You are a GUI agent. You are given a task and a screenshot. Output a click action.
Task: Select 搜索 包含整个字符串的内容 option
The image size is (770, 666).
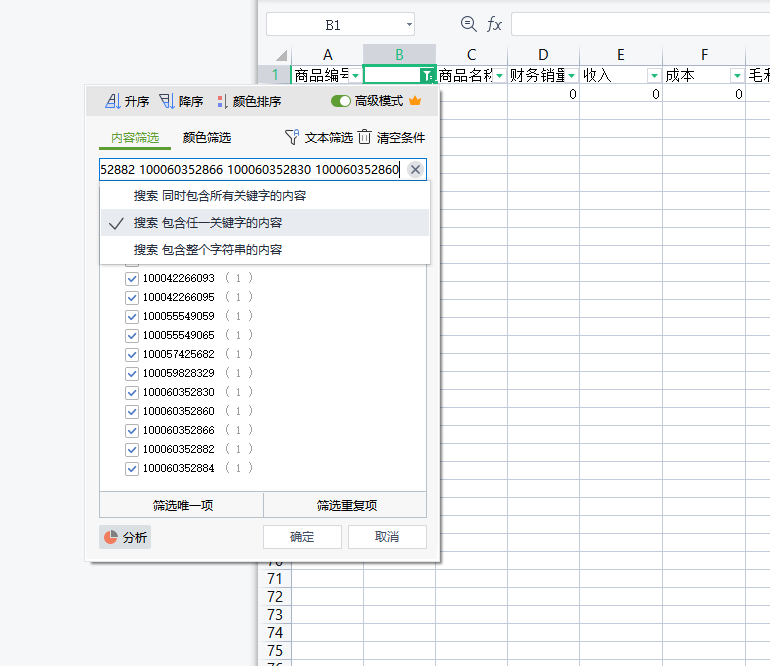[208, 250]
